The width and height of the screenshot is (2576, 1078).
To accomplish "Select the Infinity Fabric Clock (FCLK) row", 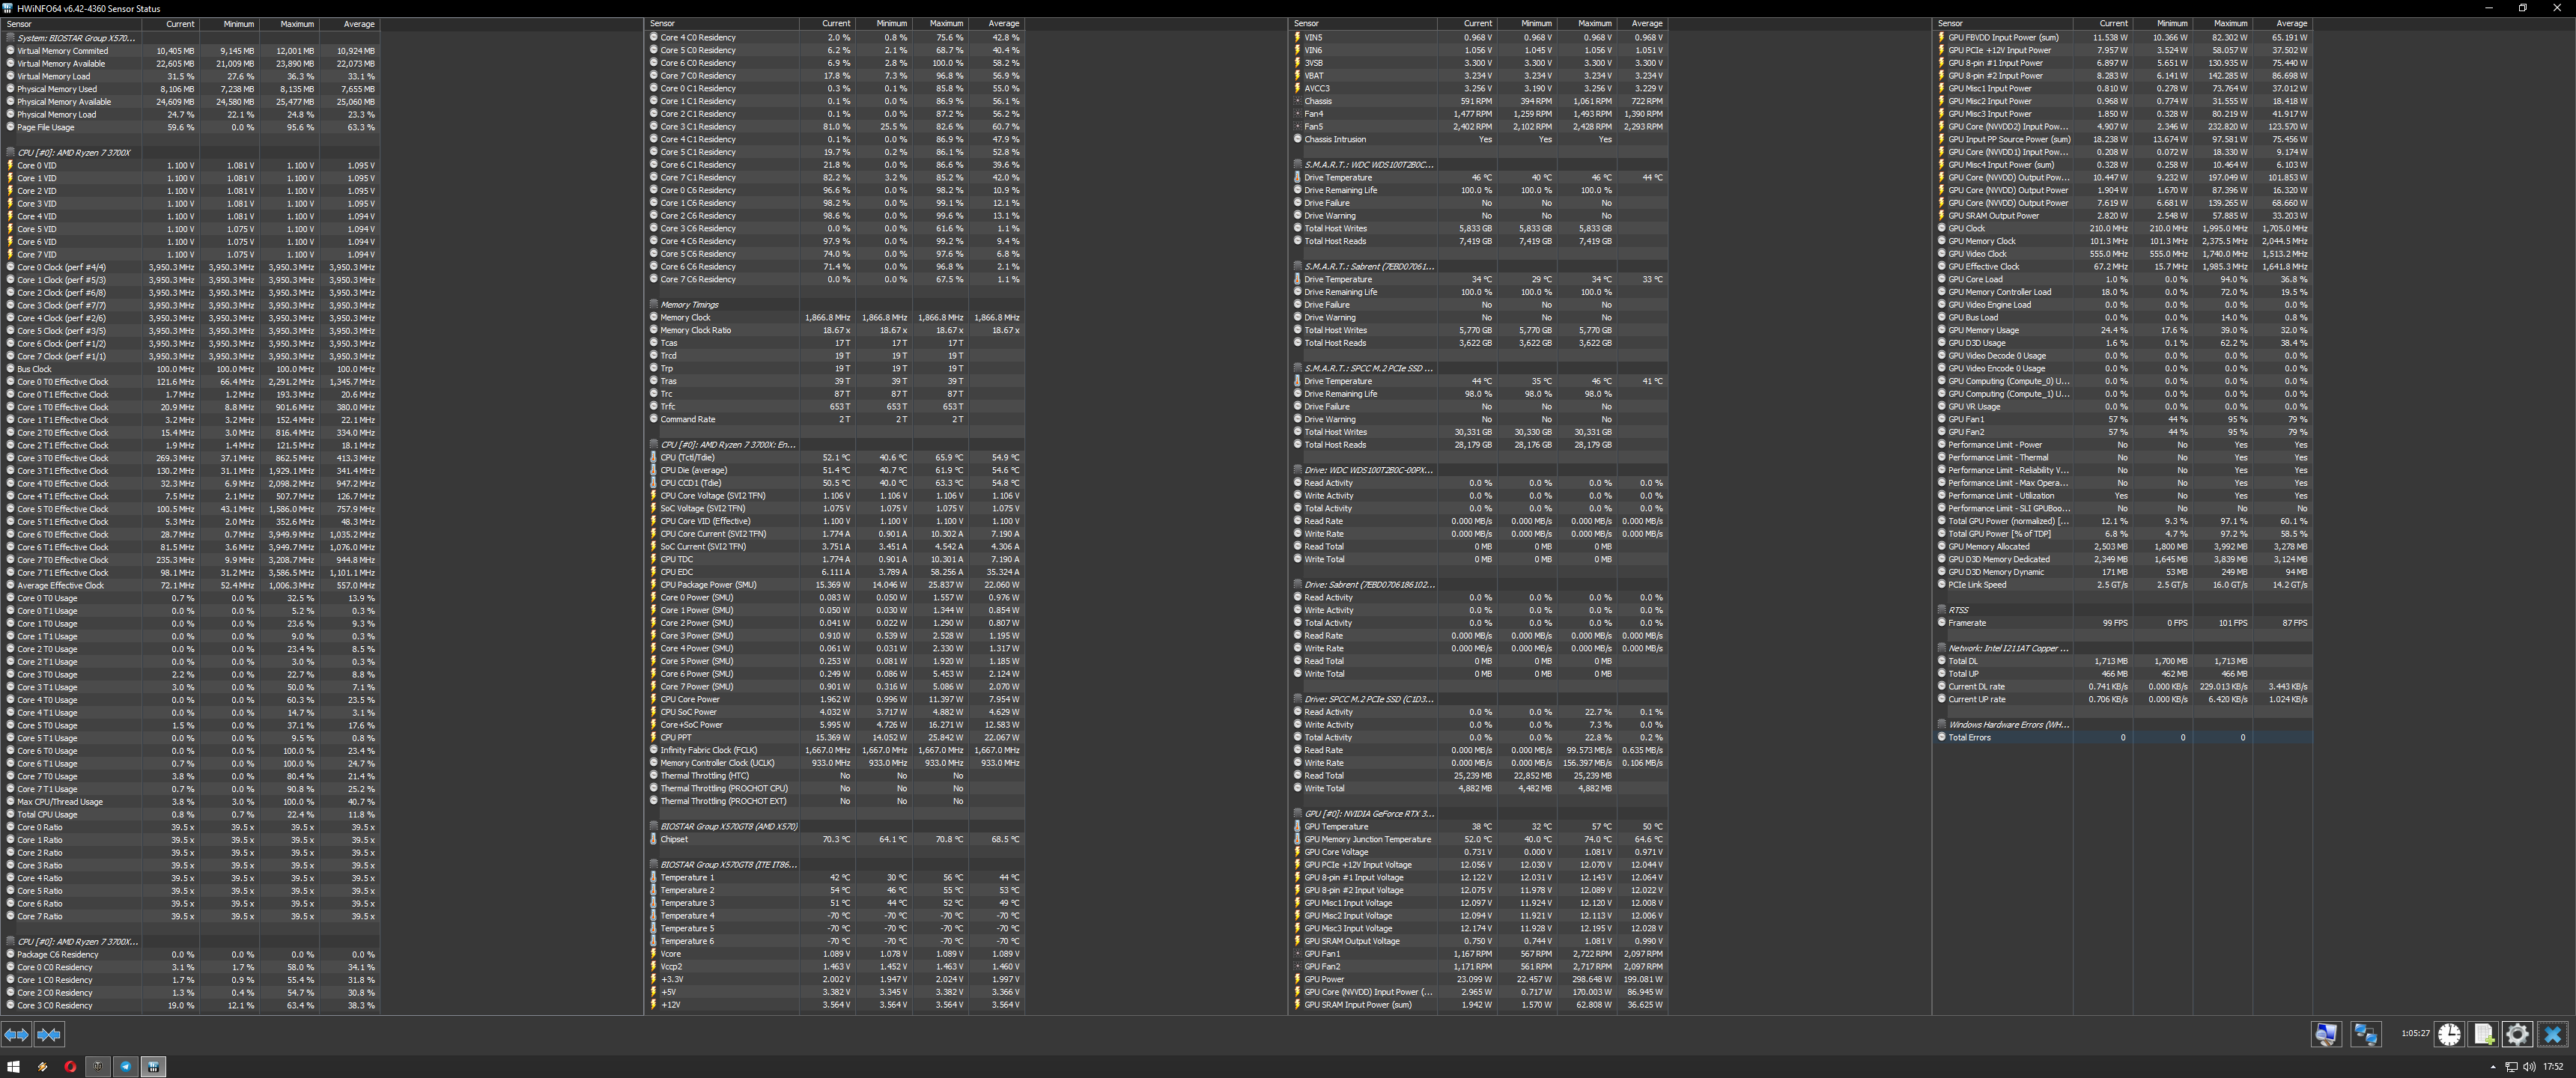I will (x=835, y=750).
